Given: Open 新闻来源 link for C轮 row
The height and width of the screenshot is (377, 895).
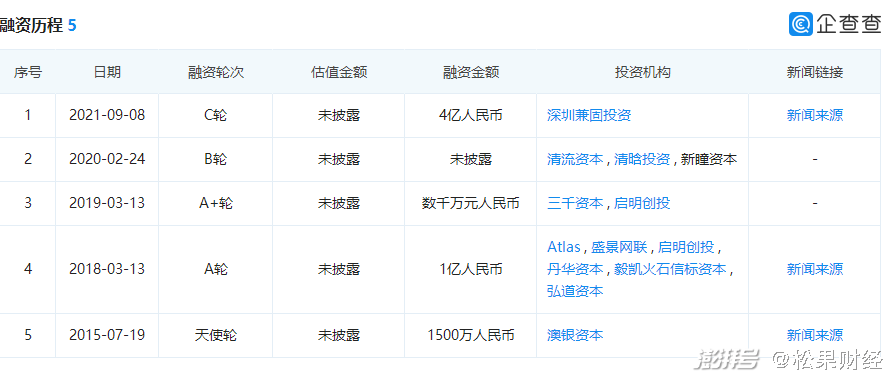Looking at the screenshot, I should coord(815,115).
